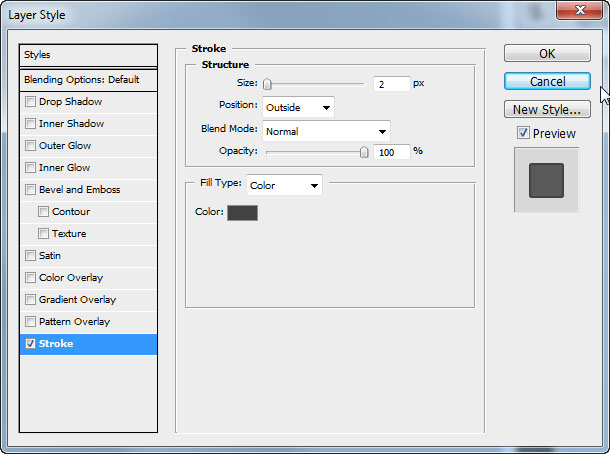Expand the Blend Mode dropdown
Screen dimensions: 610x454
326,131
